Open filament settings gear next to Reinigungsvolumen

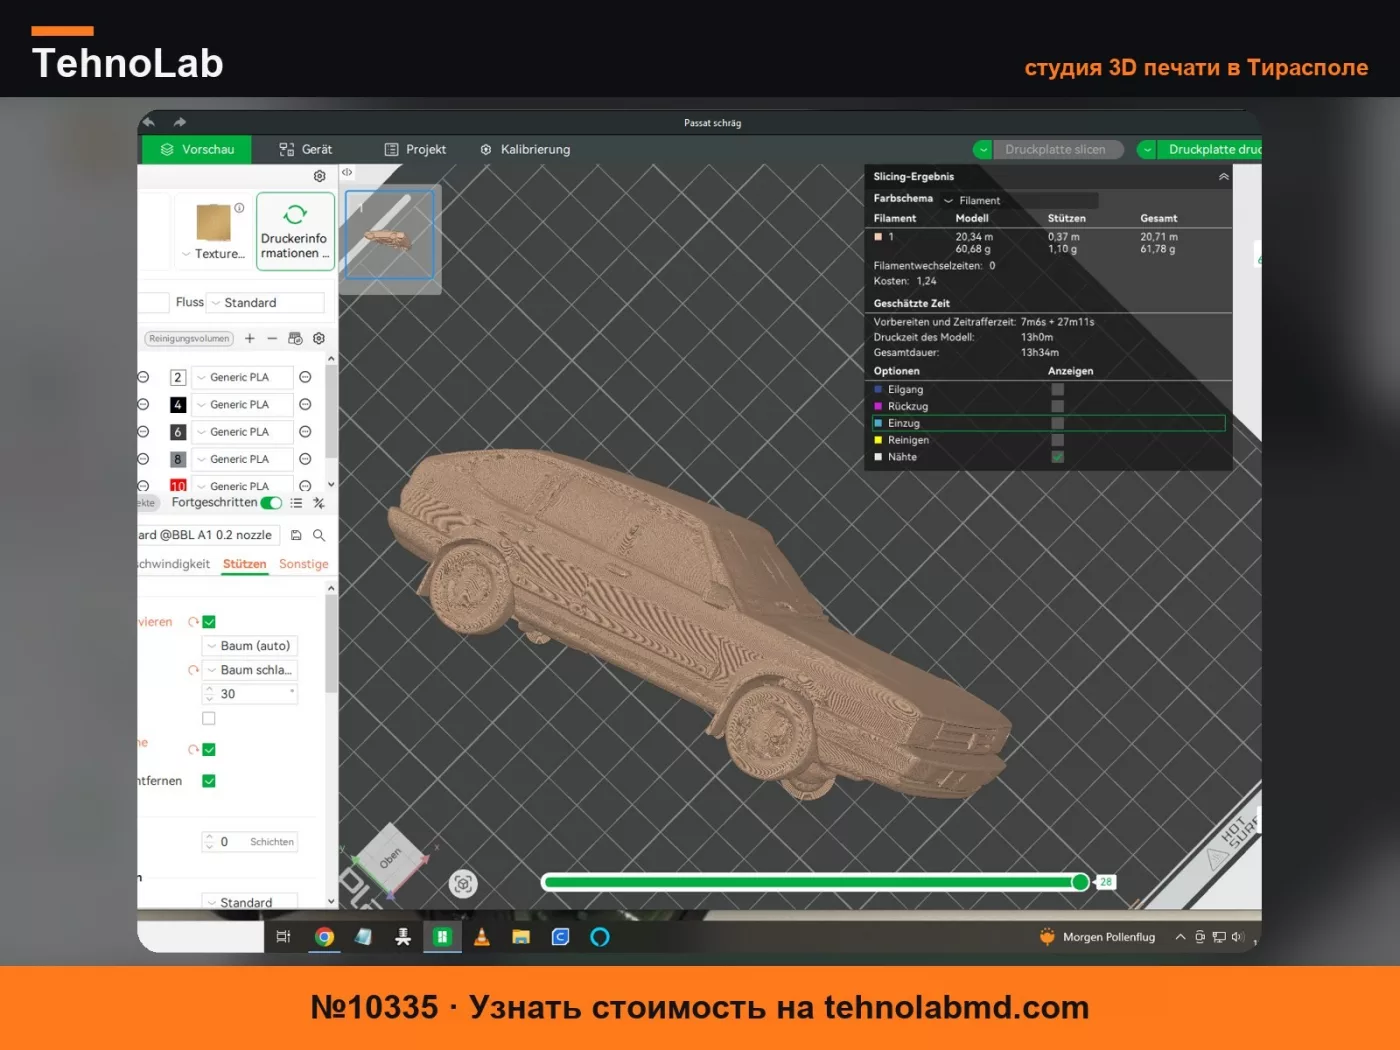pyautogui.click(x=319, y=338)
